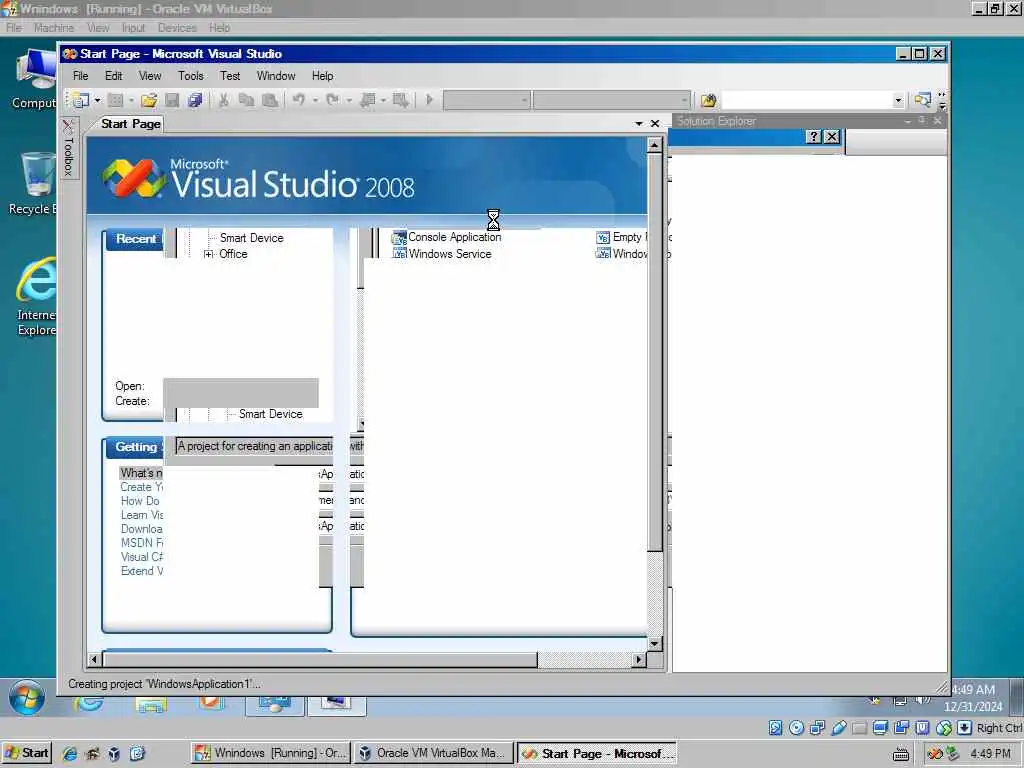
Task: Open the File menu in Visual Studio
Action: (x=80, y=76)
